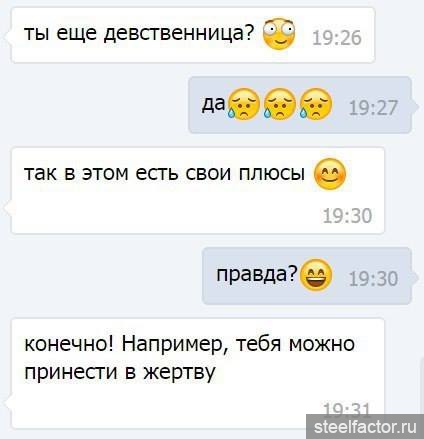Select the message 'ты еще девственница?'
Viewport: 424px width, 439px height.
click(x=193, y=35)
